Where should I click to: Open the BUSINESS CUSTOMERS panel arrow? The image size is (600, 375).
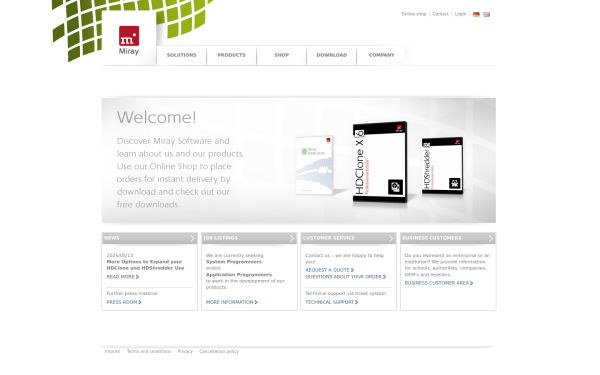(x=491, y=238)
